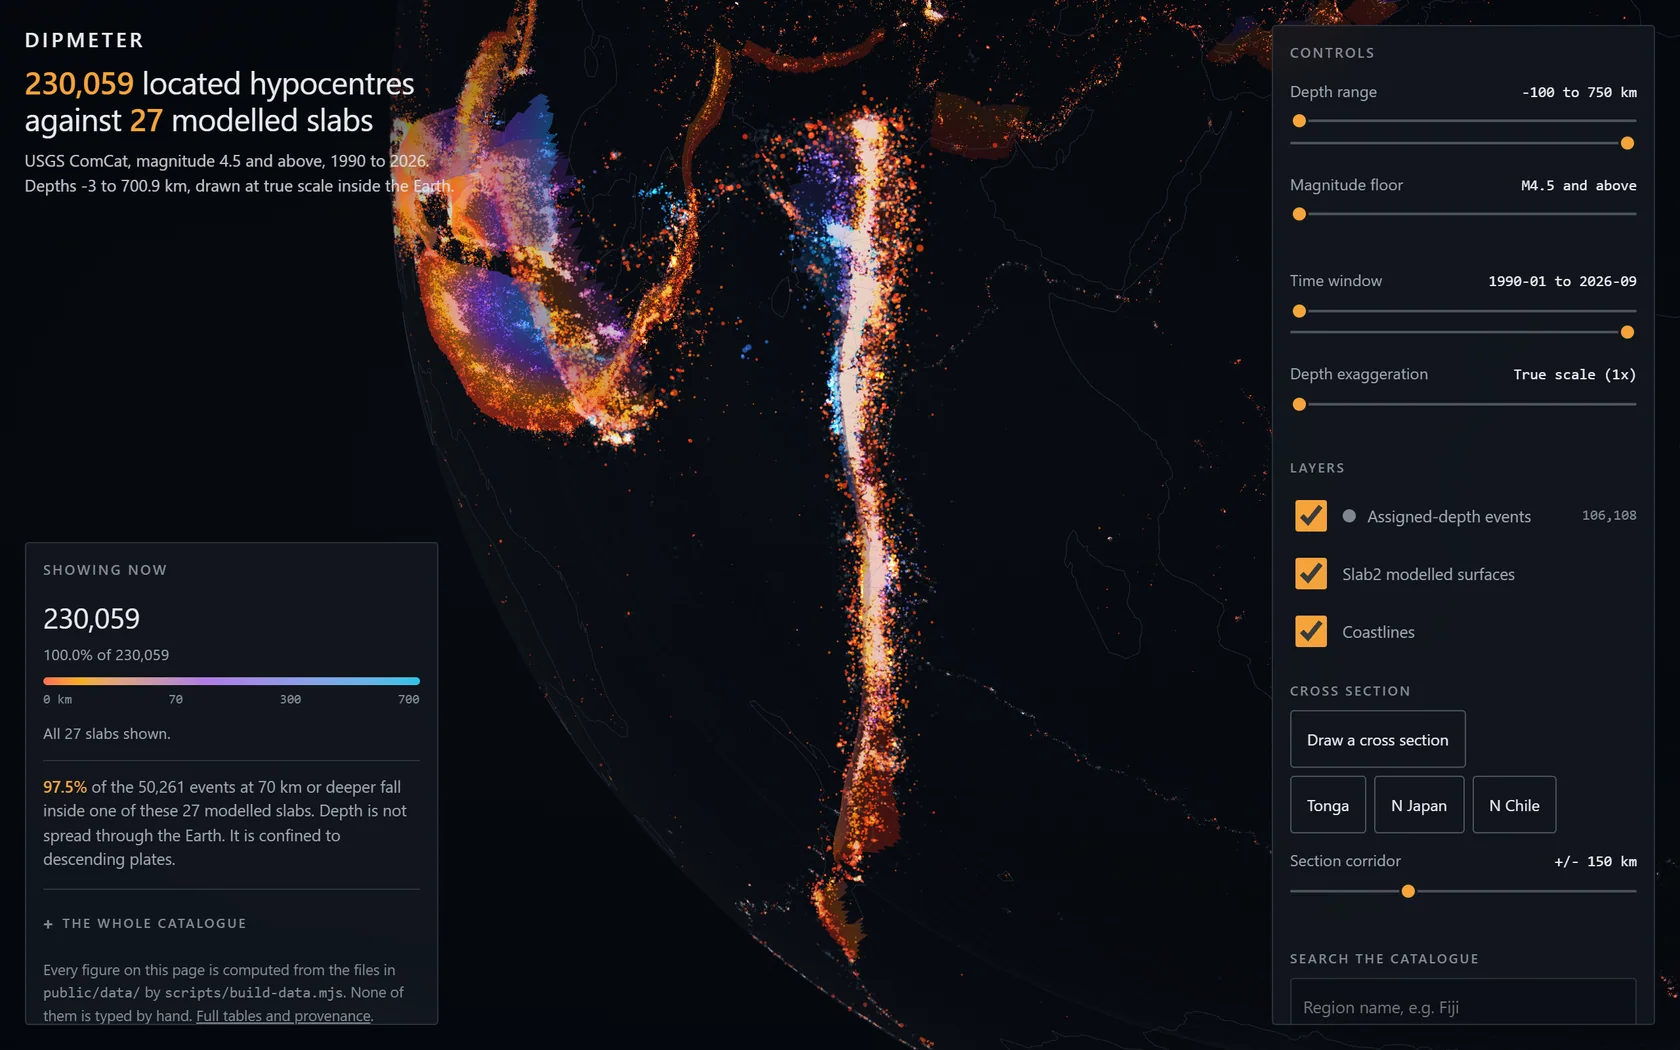Click the 'All 27 slabs shown.' text
Image resolution: width=1680 pixels, height=1050 pixels.
107,734
